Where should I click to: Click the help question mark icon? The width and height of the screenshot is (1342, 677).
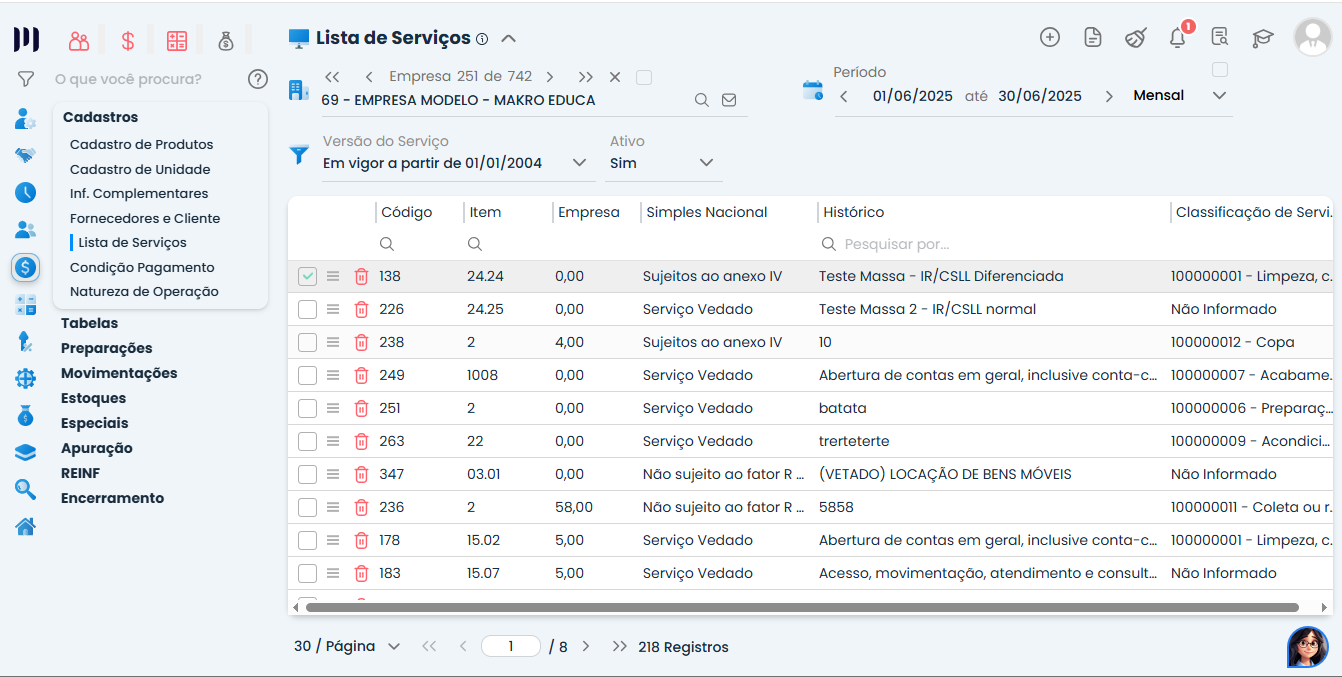(x=258, y=79)
